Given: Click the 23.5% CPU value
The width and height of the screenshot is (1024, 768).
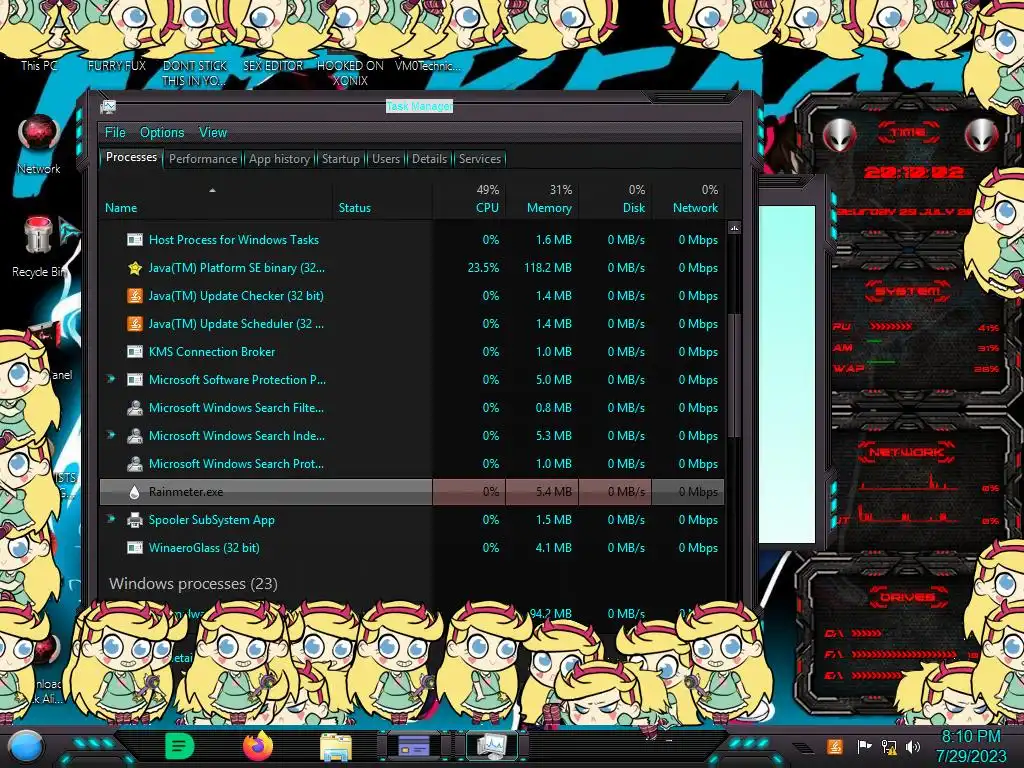Looking at the screenshot, I should [483, 268].
